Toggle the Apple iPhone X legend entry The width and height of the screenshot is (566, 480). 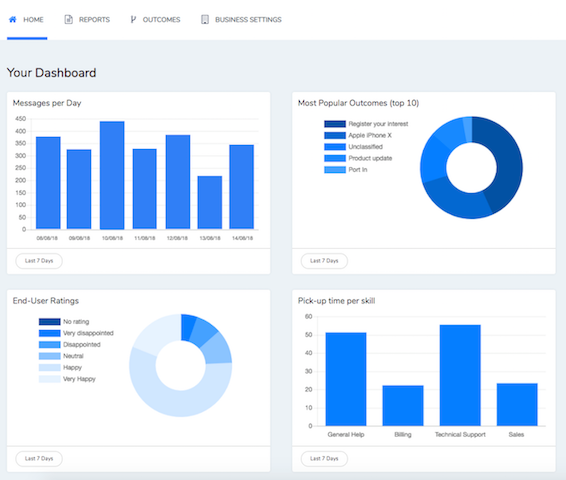[x=358, y=135]
